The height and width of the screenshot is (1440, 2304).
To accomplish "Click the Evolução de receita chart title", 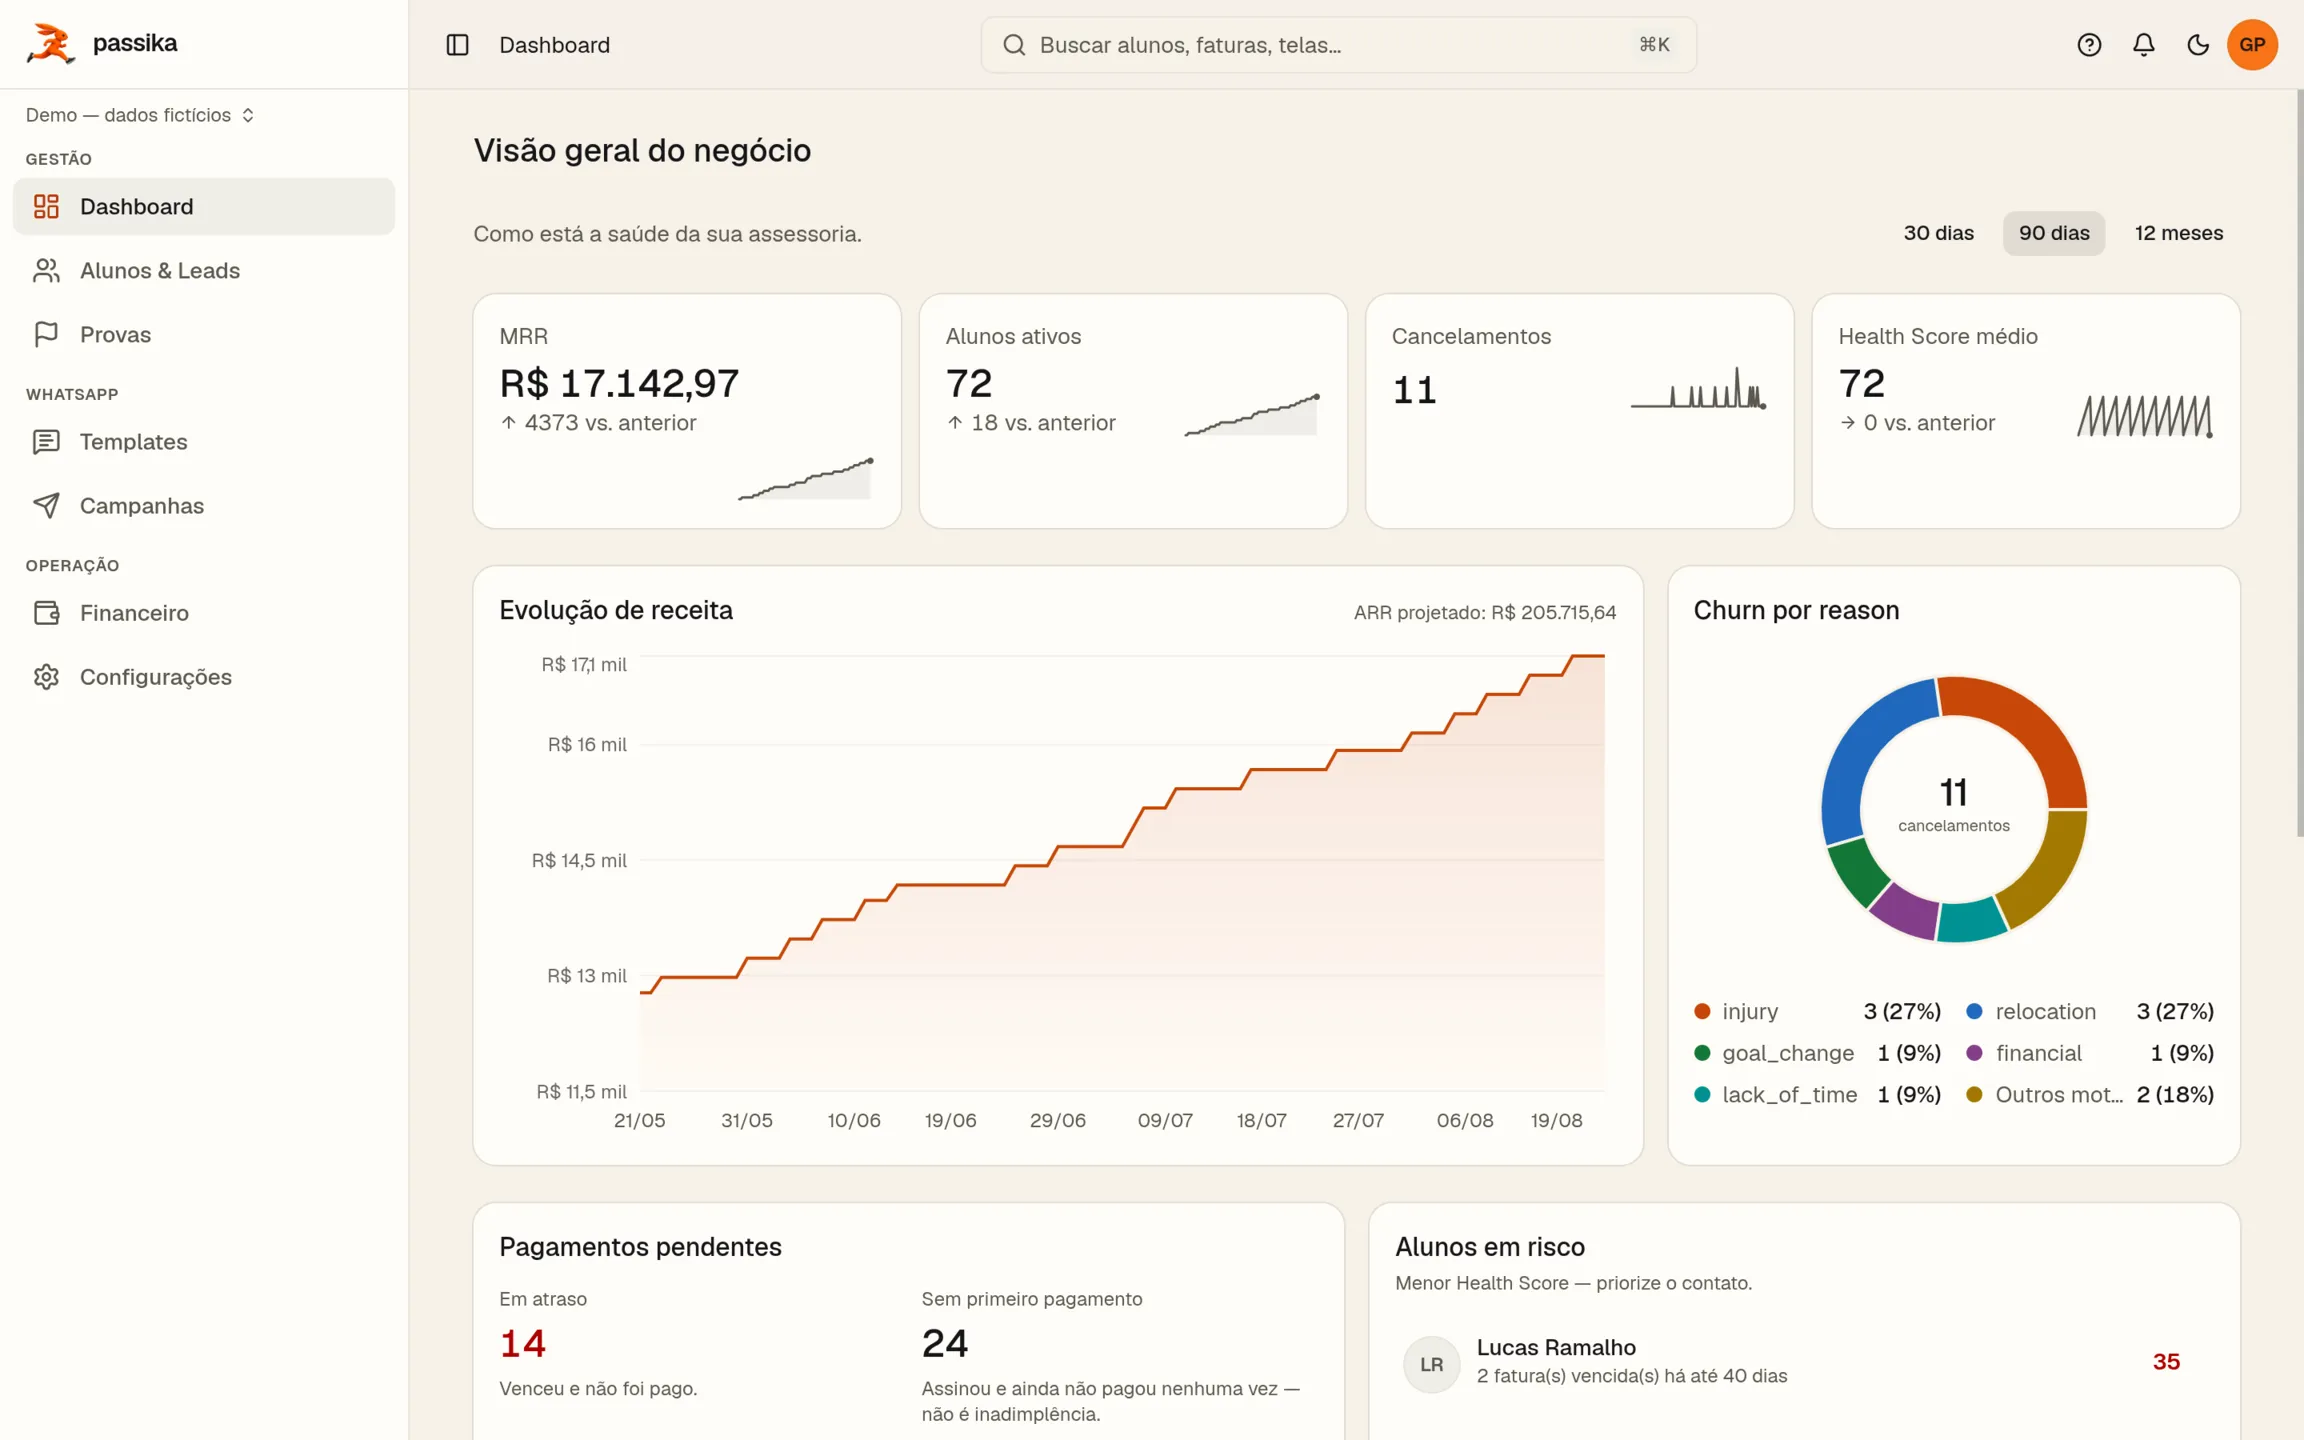I will 616,610.
